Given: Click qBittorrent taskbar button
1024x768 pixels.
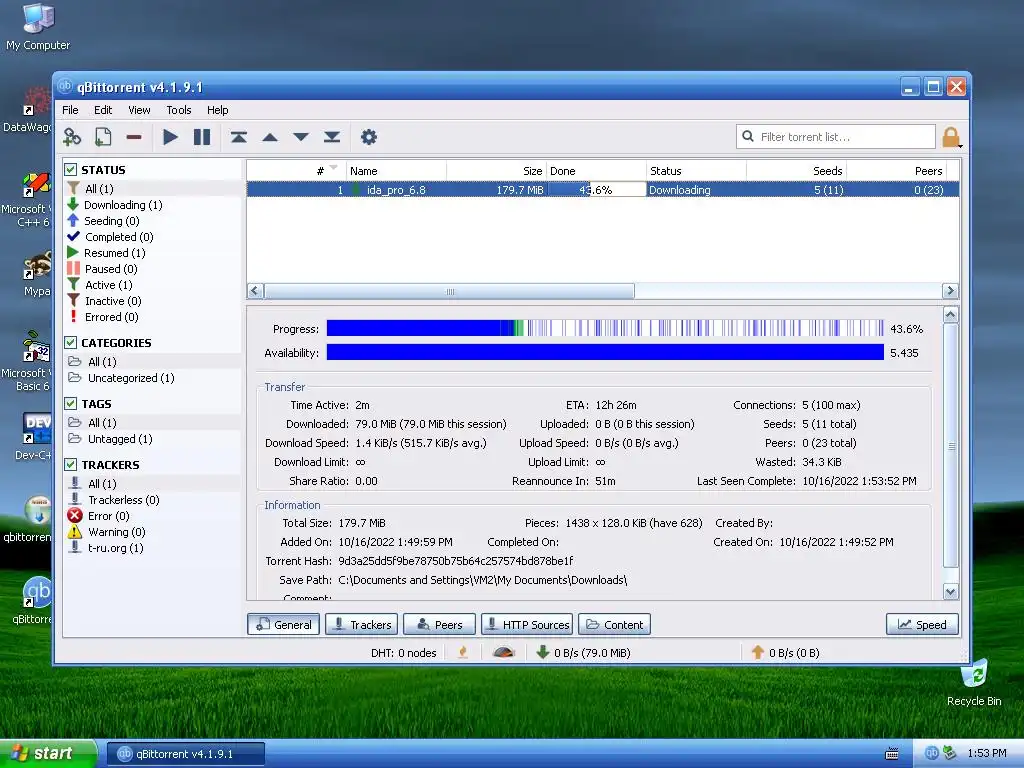Looking at the screenshot, I should point(186,754).
